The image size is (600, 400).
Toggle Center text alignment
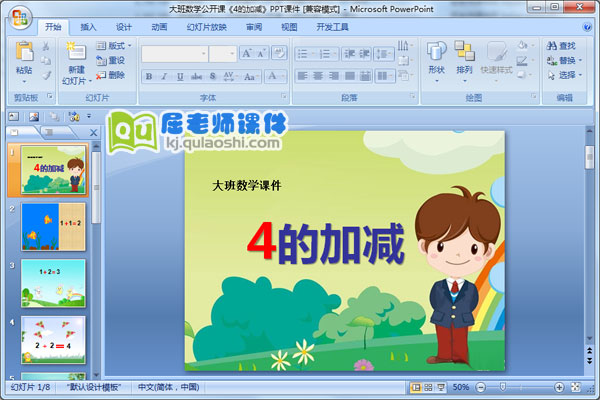pyautogui.click(x=318, y=76)
